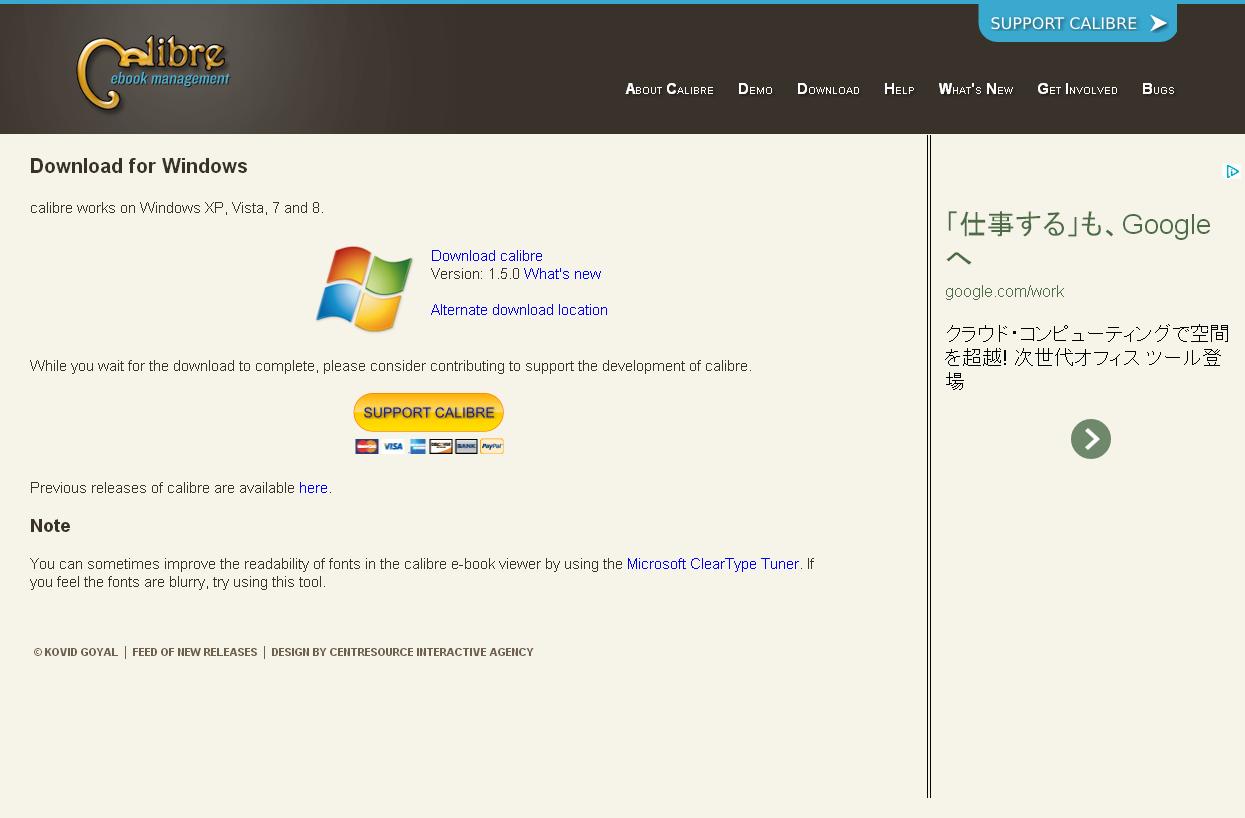1245x818 pixels.
Task: Click the AdChoices icon in the ad
Action: pos(1232,172)
